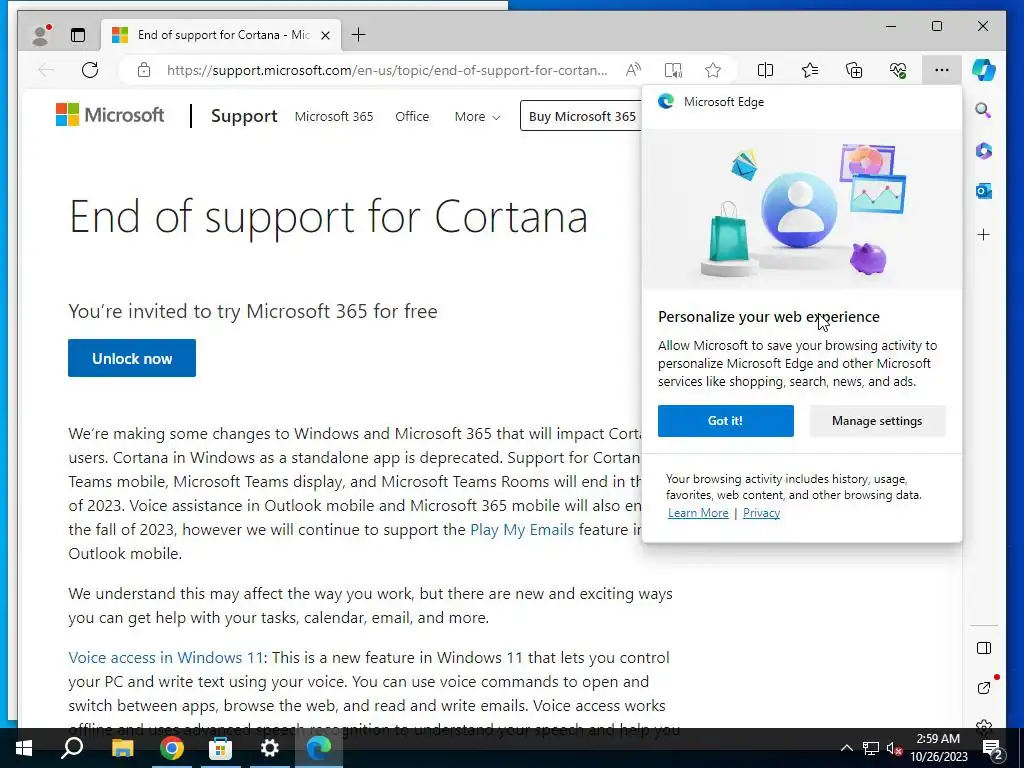
Task: Open Microsoft Store from taskbar
Action: click(220, 748)
